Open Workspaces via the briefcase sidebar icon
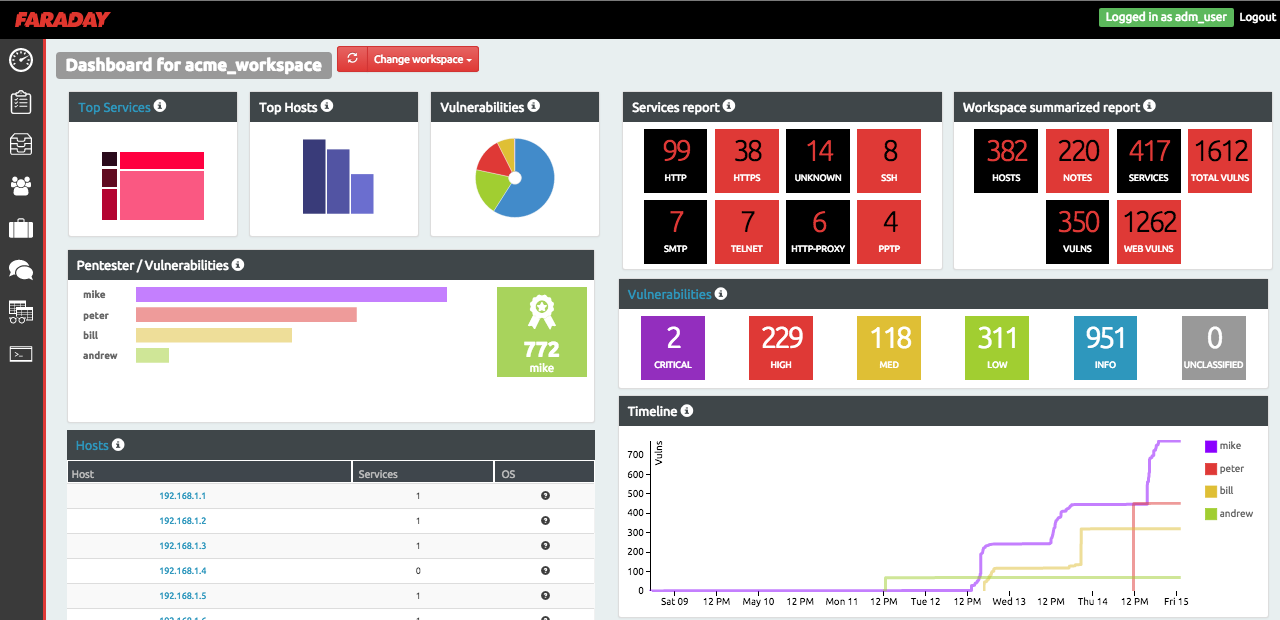Viewport: 1280px width, 620px height. click(x=20, y=228)
